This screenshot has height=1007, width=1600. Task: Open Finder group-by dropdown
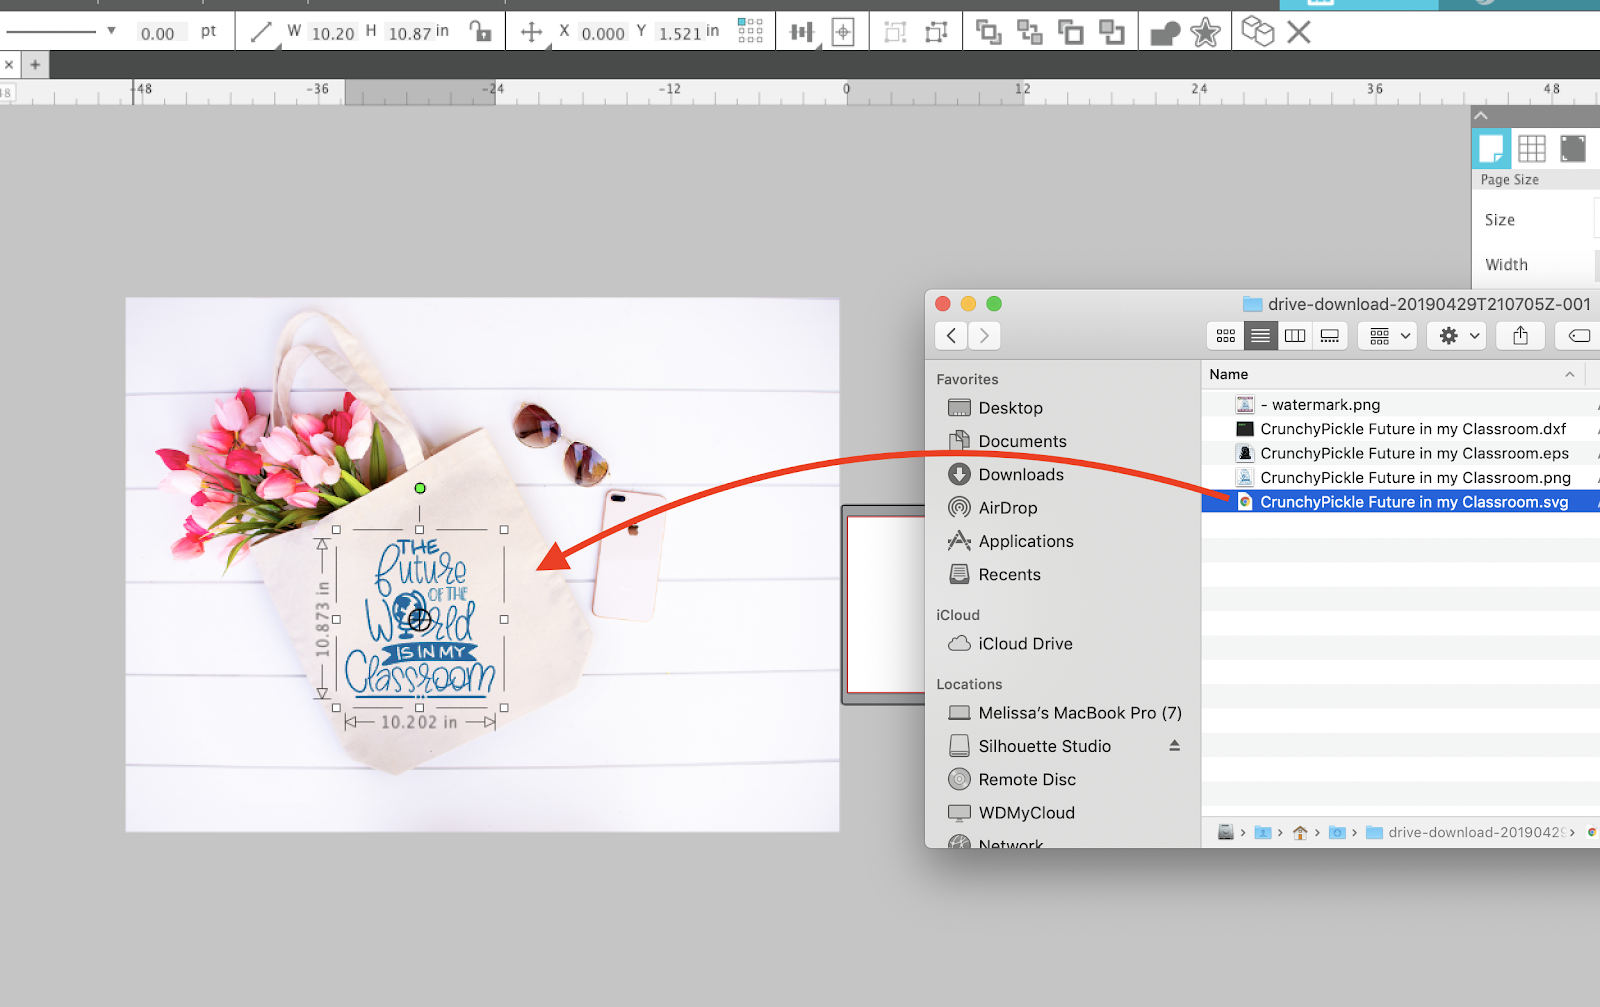1390,336
